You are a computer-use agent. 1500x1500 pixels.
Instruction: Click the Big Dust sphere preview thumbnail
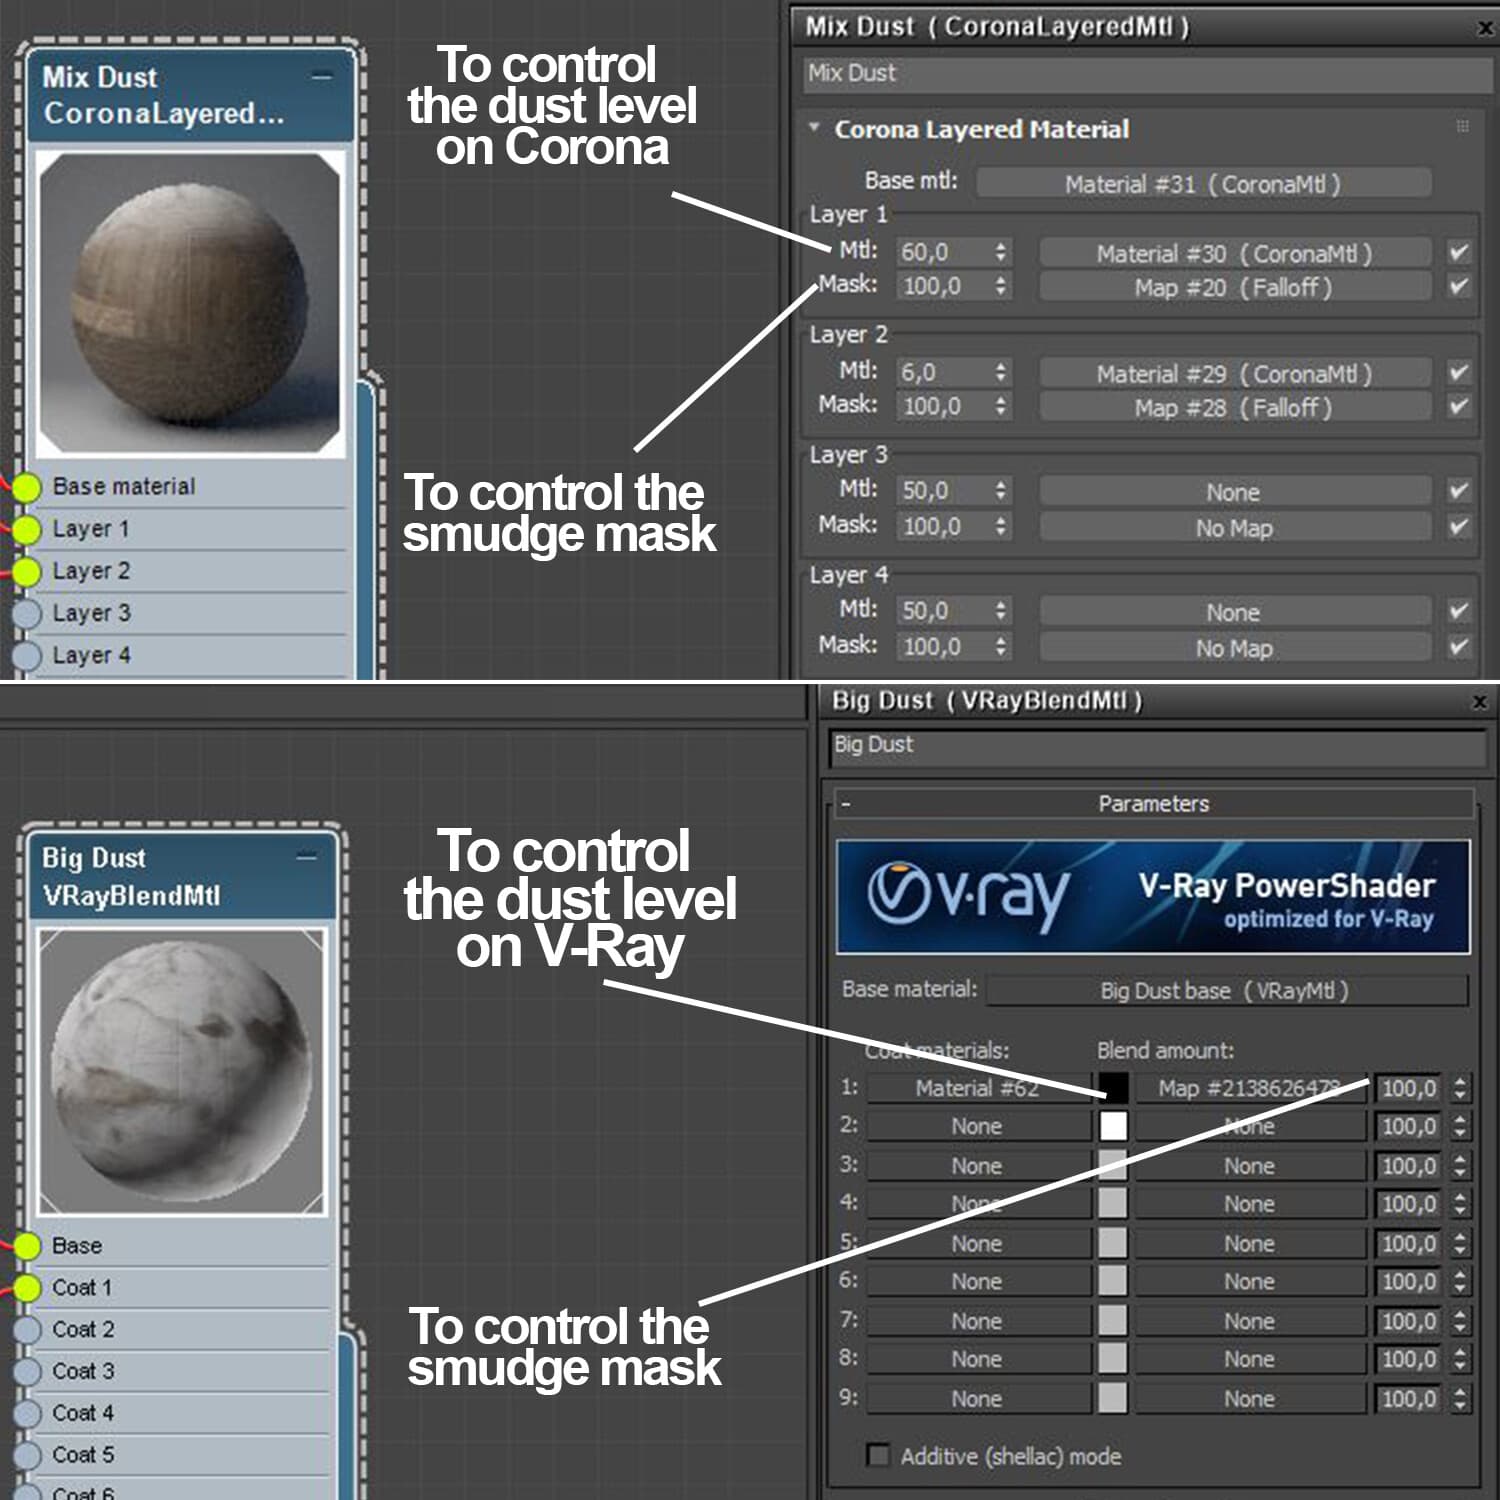[x=182, y=1071]
